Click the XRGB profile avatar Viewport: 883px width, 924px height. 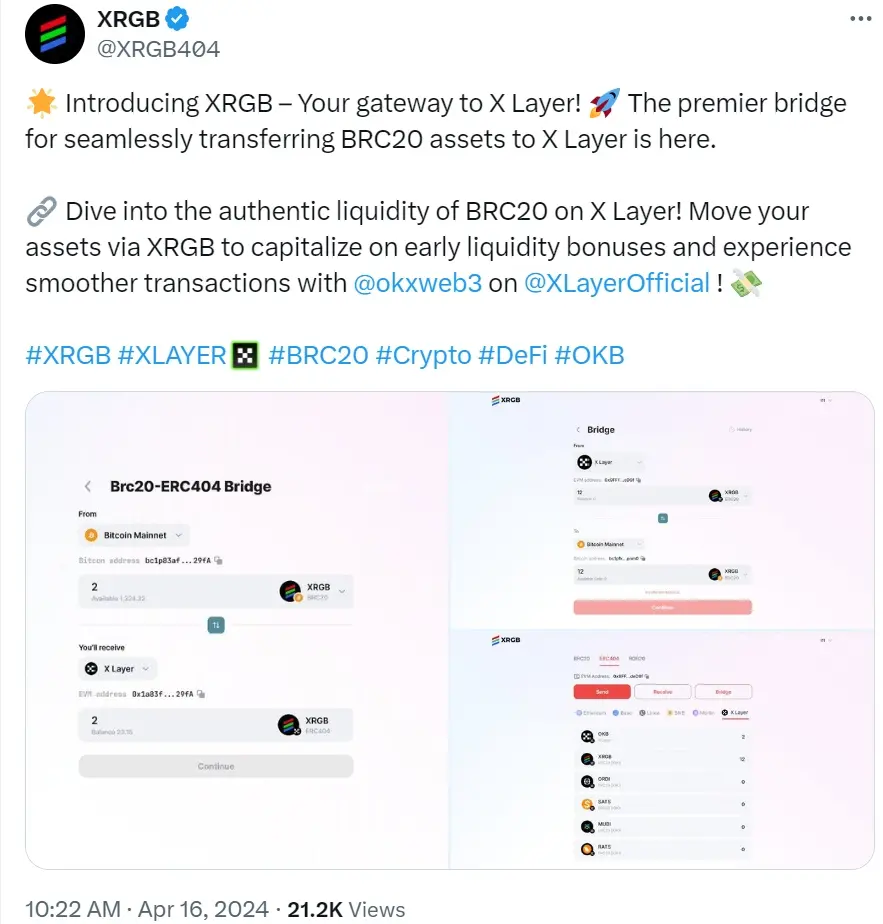coord(56,35)
